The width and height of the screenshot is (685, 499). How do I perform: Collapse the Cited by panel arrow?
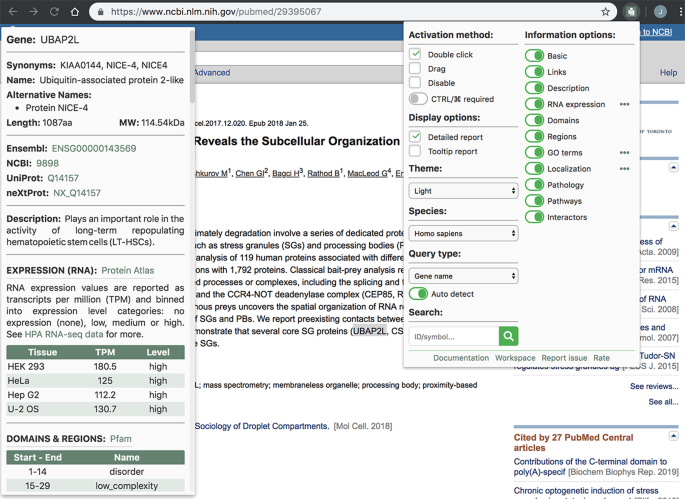click(x=673, y=436)
